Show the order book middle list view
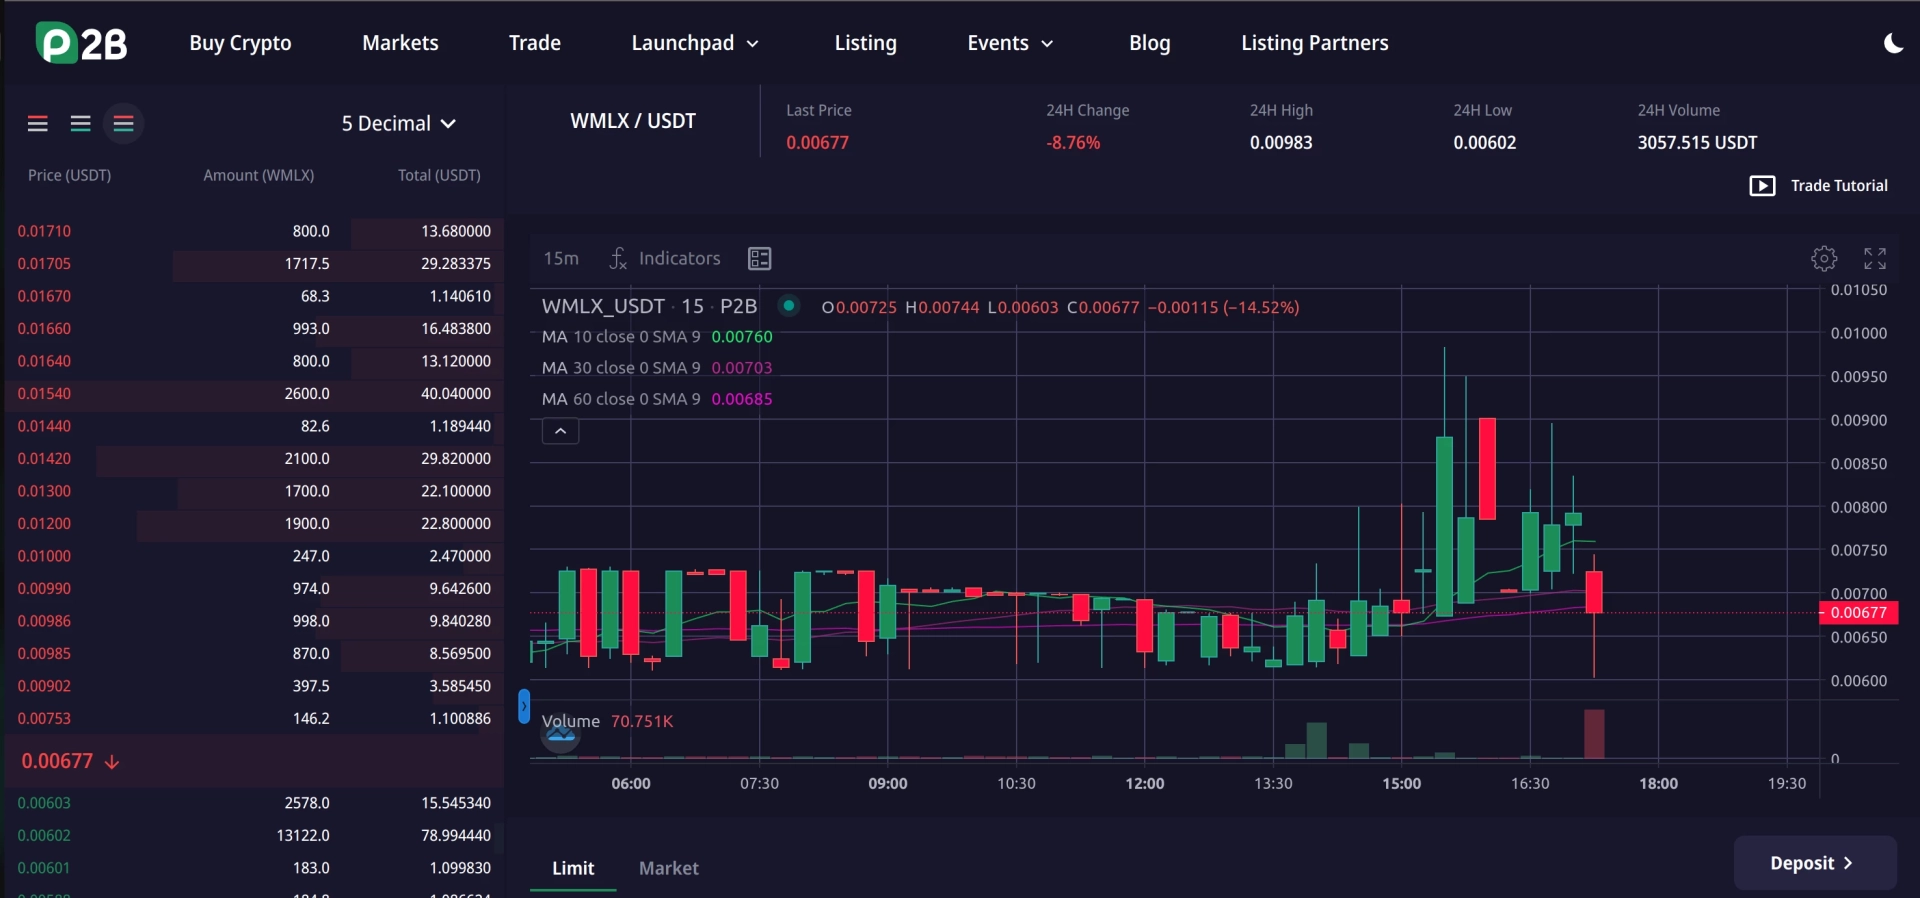 coord(81,124)
